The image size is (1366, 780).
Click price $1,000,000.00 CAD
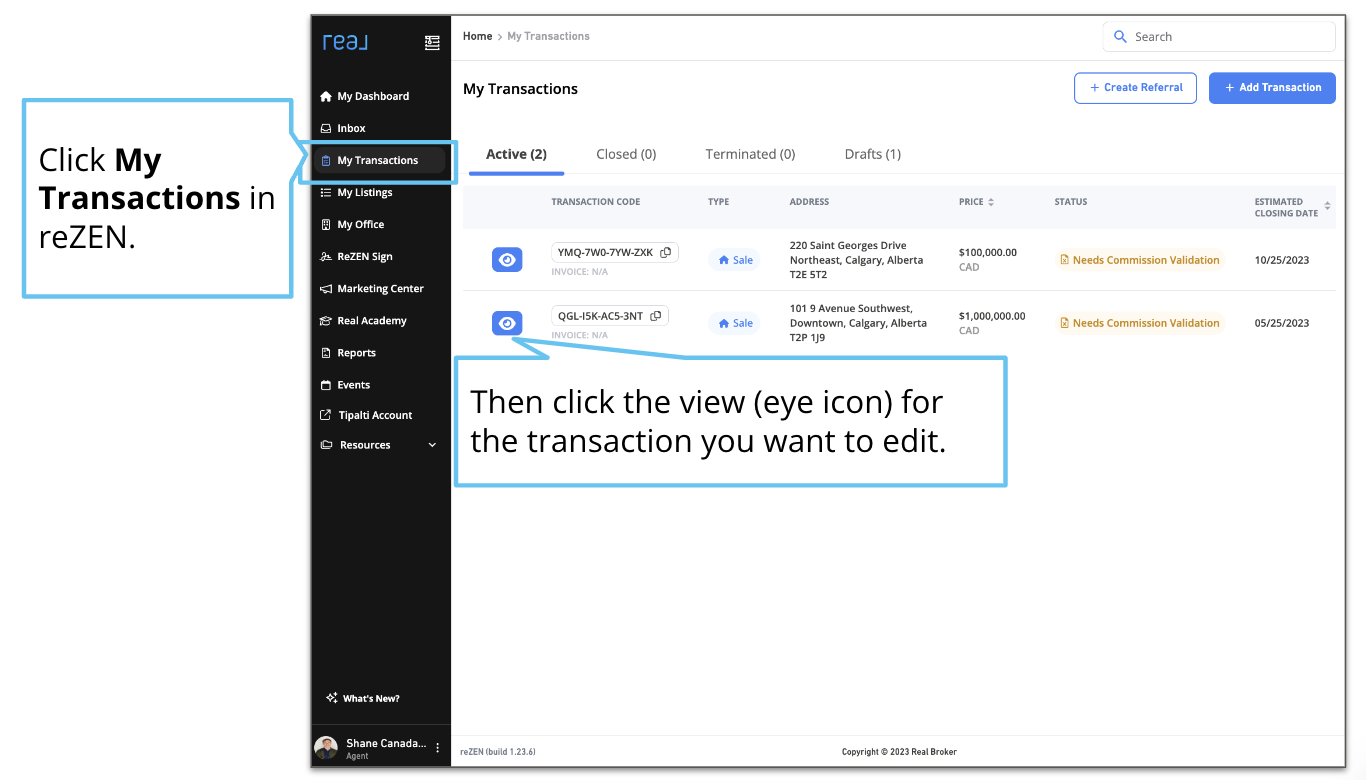[992, 322]
